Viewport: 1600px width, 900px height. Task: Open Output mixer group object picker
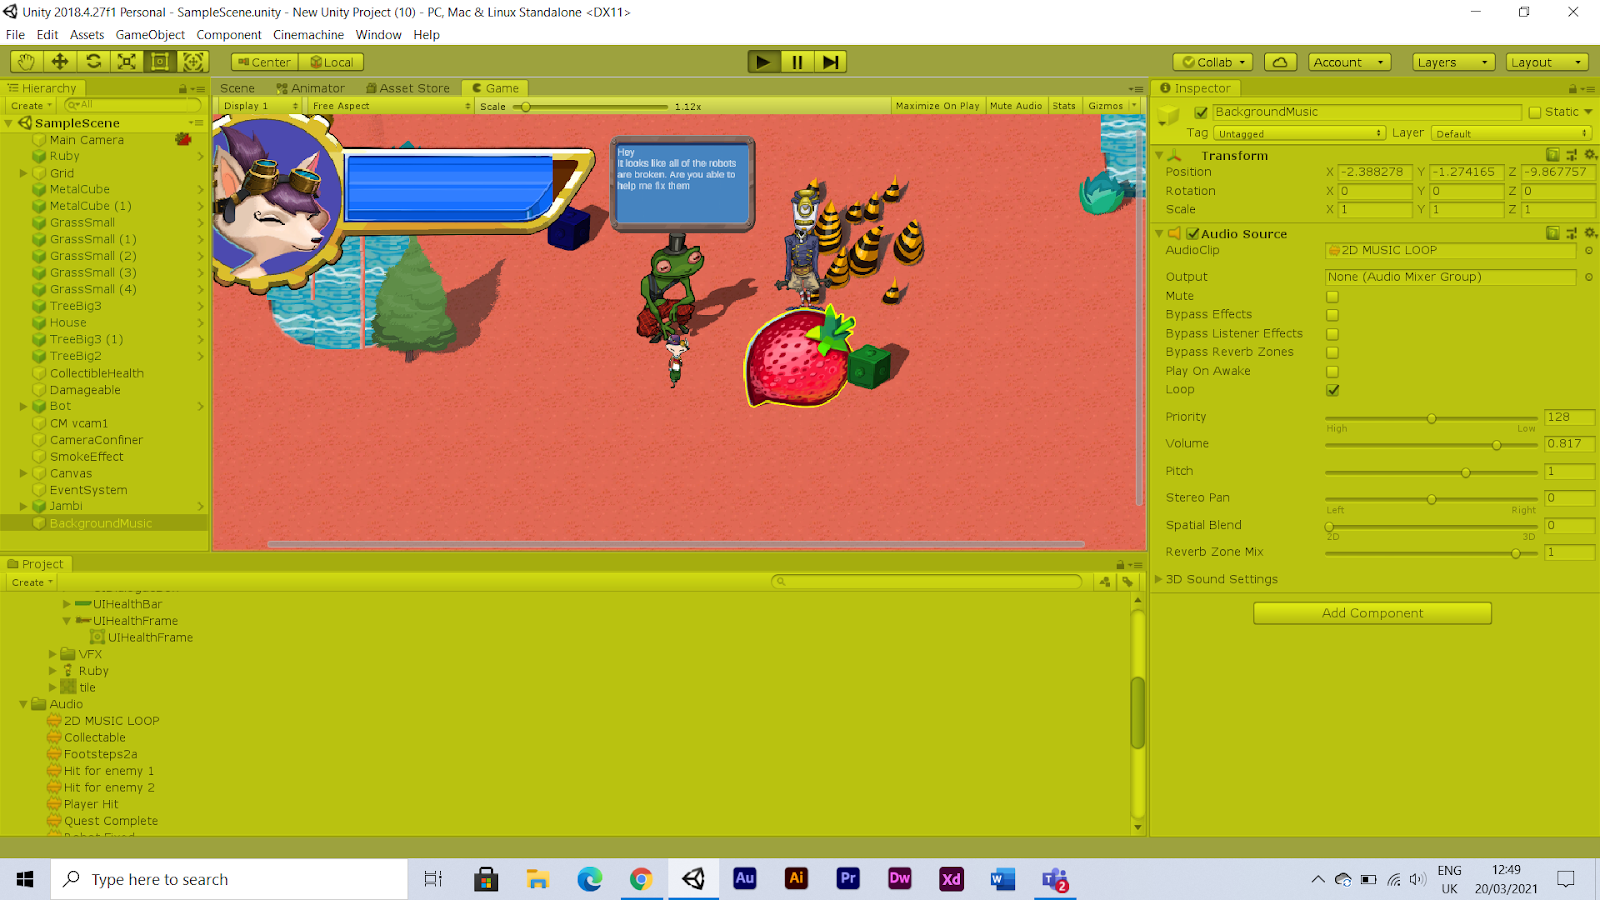(1588, 277)
